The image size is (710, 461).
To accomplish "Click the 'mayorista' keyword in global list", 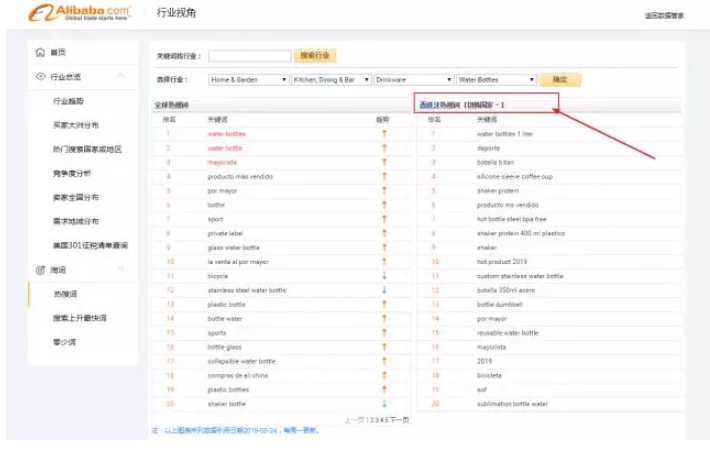I will [222, 162].
